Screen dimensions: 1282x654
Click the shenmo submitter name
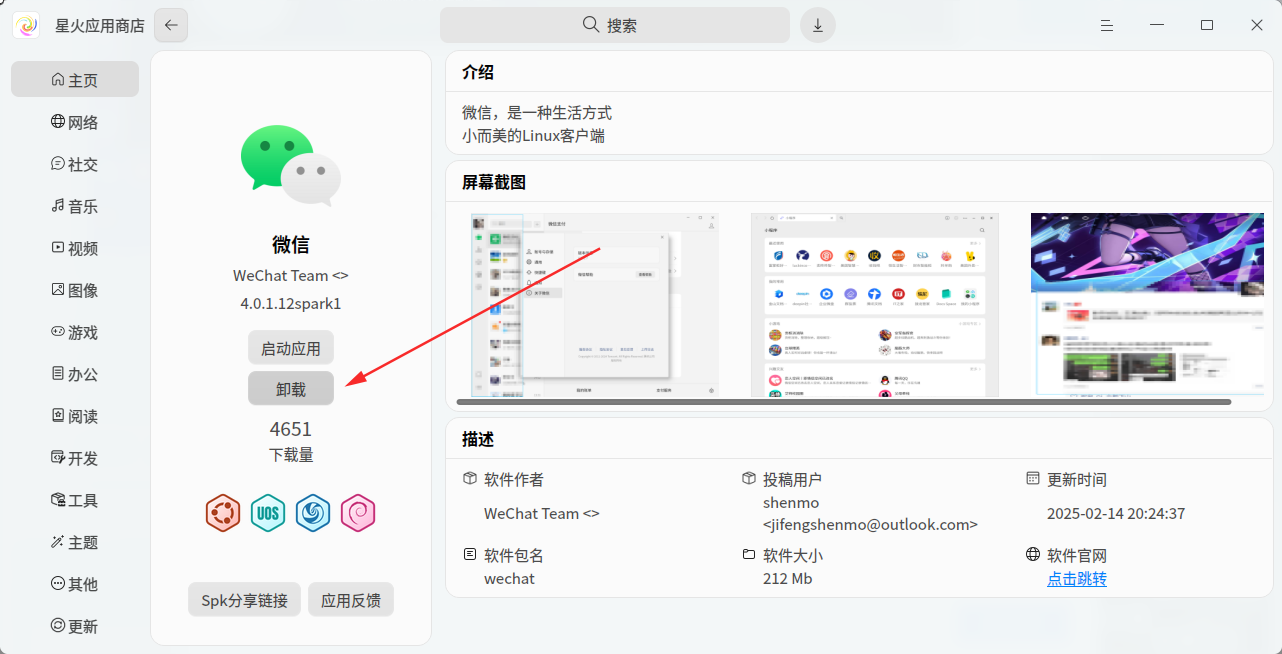[x=791, y=503]
